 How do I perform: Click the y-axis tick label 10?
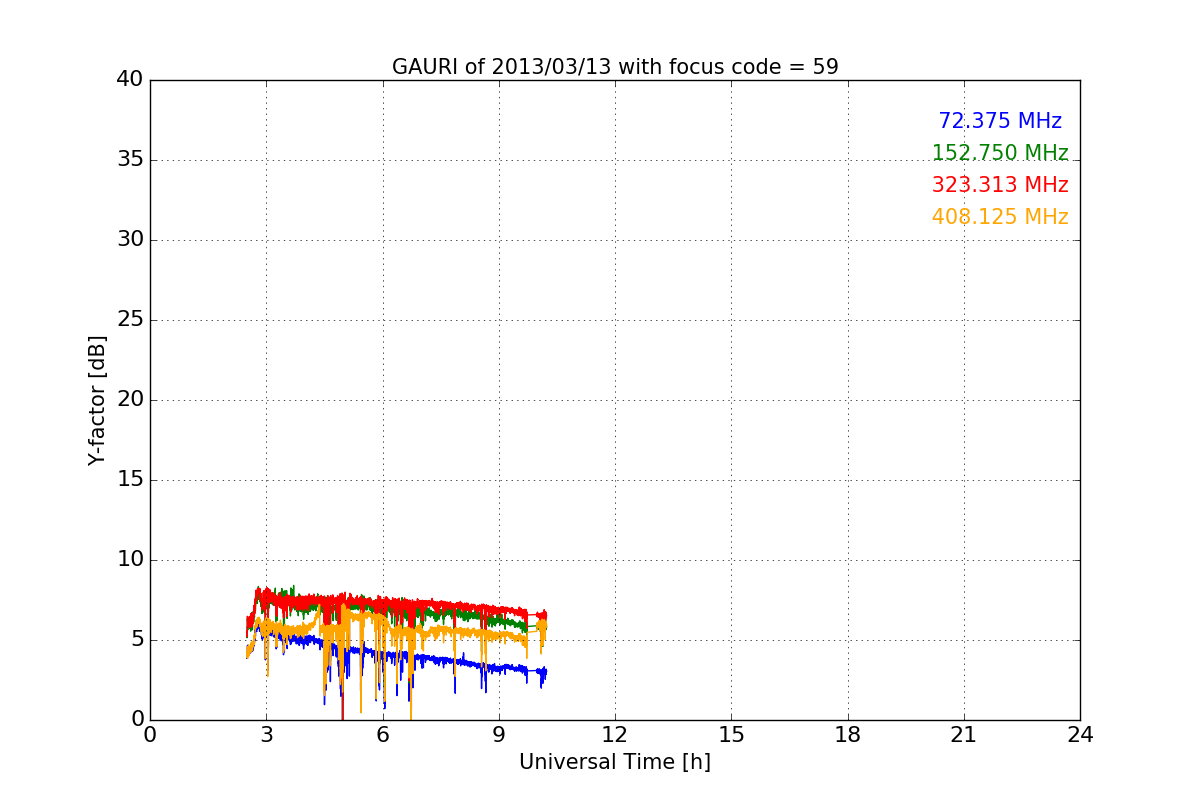coord(130,560)
